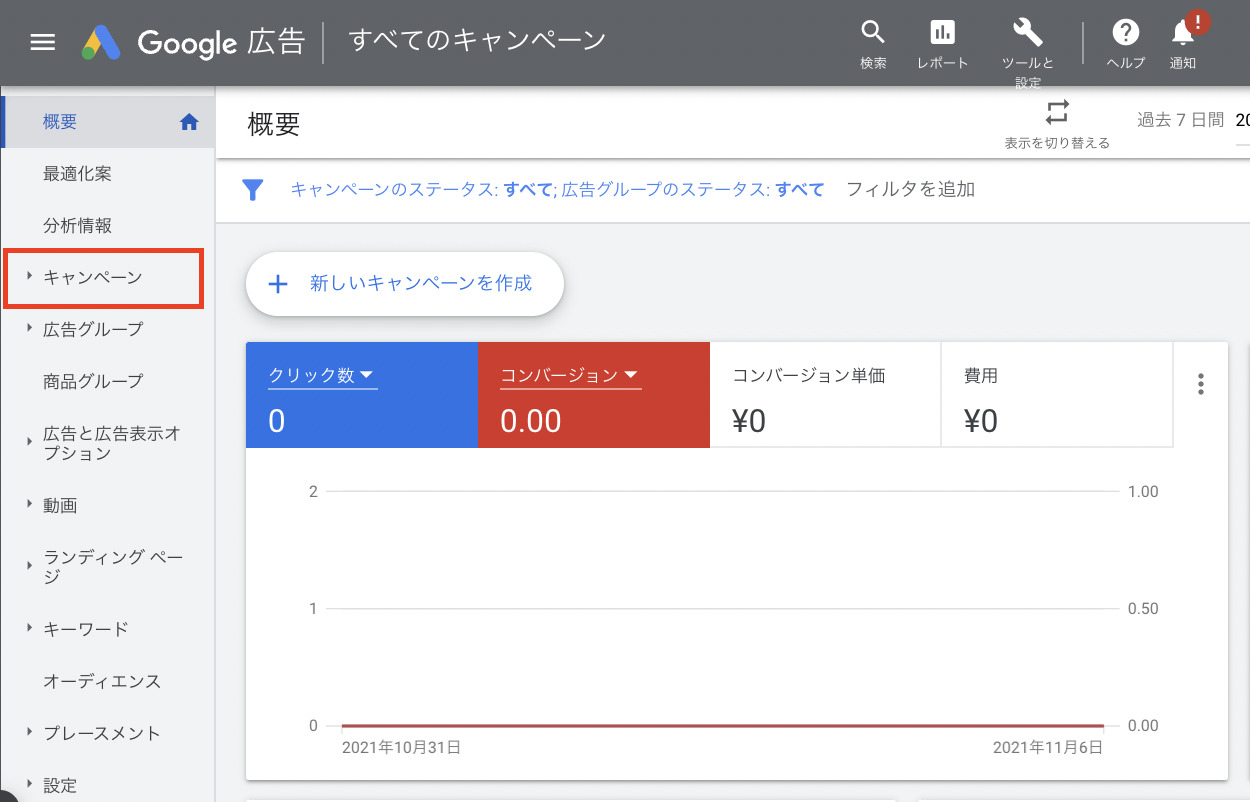The height and width of the screenshot is (802, 1250).
Task: Click the blue filter funnel icon
Action: pos(253,190)
